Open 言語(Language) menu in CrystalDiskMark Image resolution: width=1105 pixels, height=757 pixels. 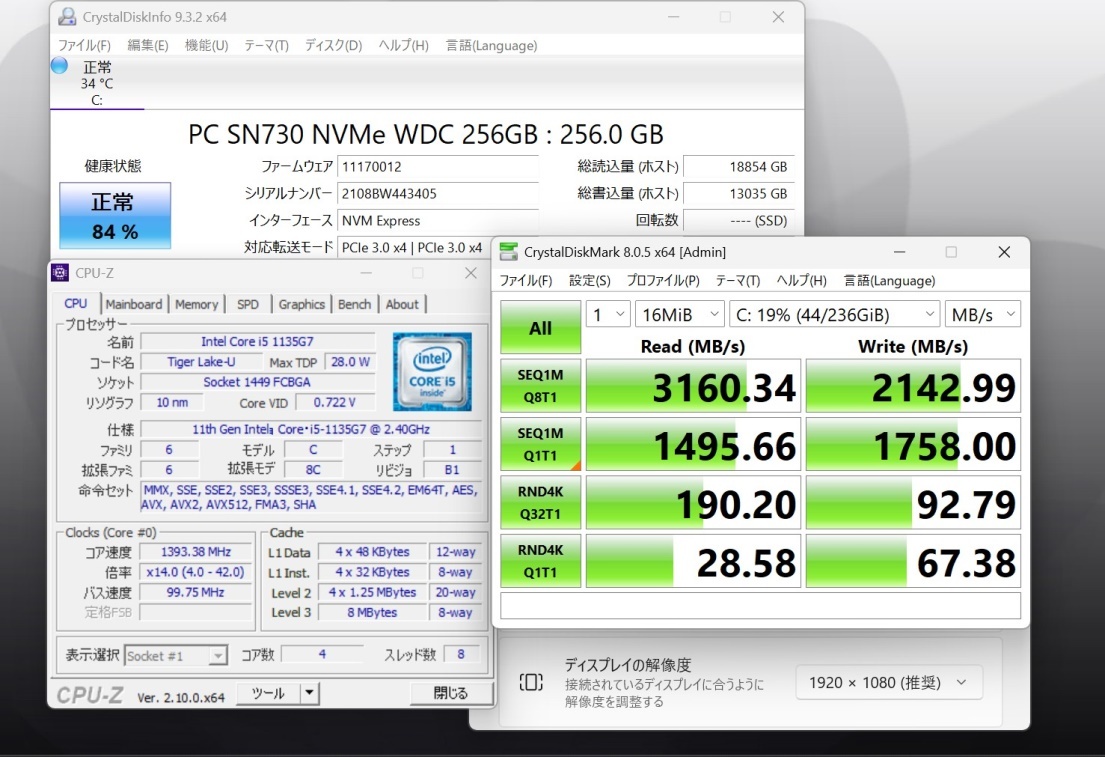pos(889,281)
